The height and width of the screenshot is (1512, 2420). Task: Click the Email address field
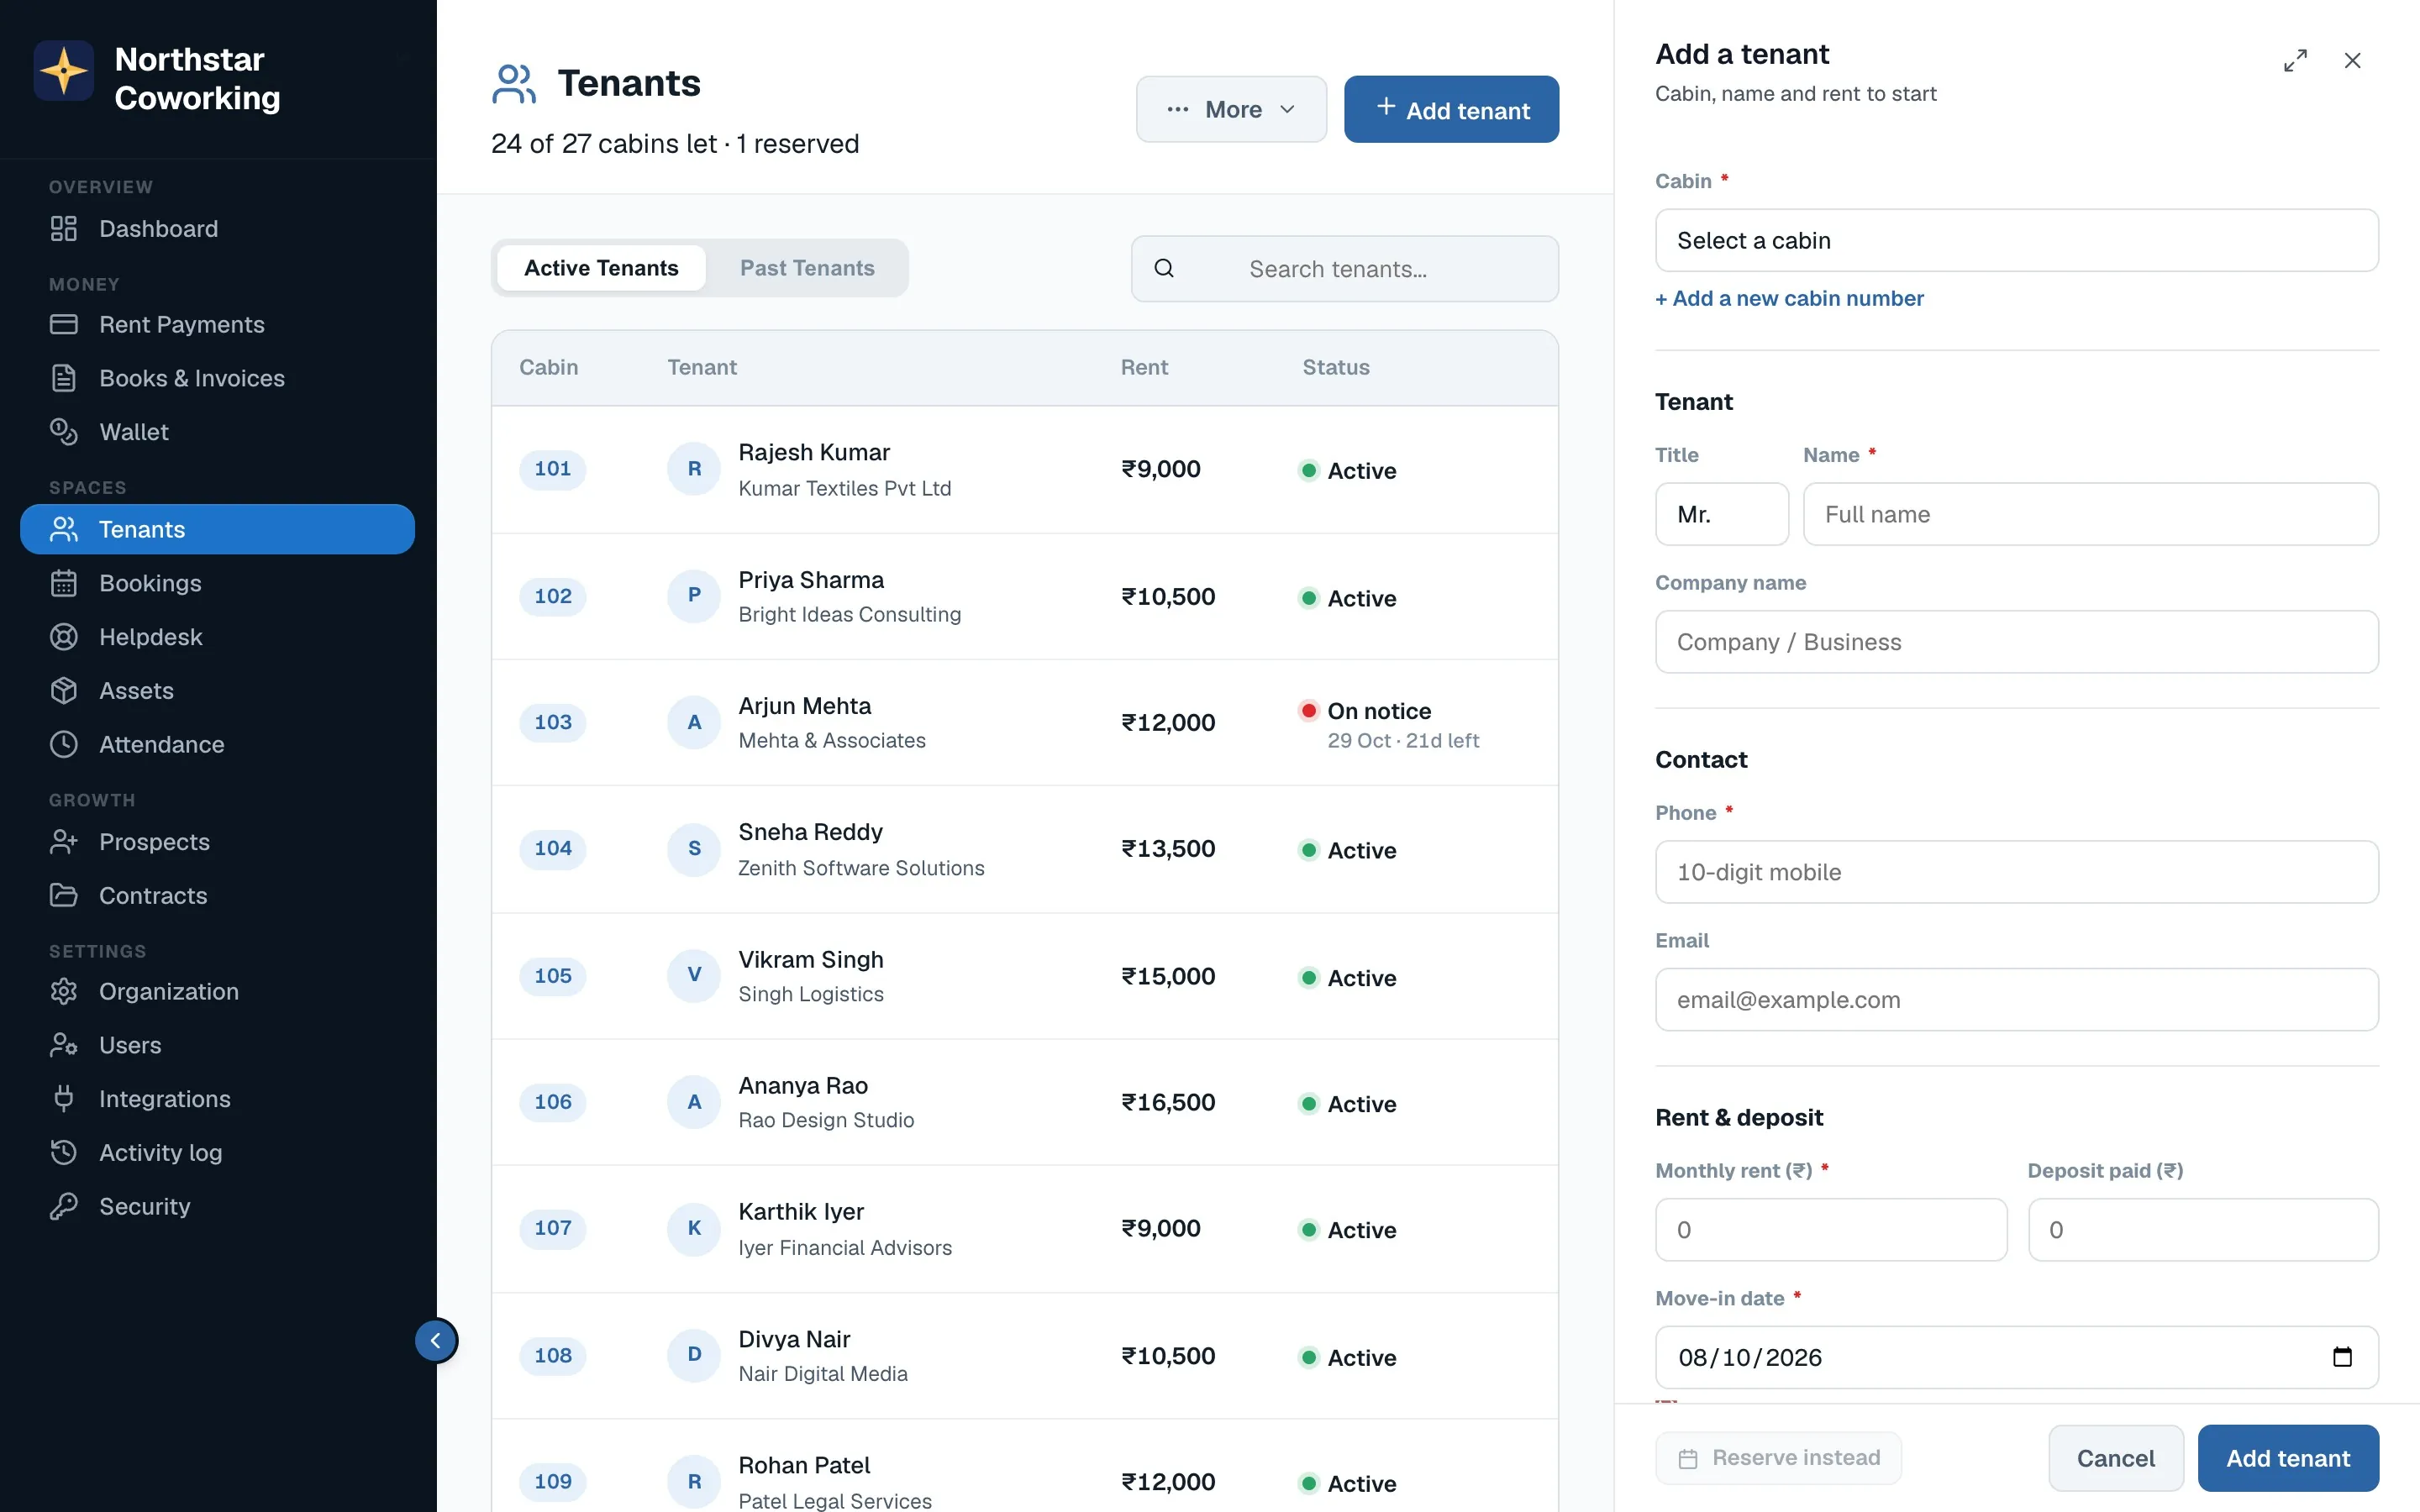[x=2016, y=1000]
